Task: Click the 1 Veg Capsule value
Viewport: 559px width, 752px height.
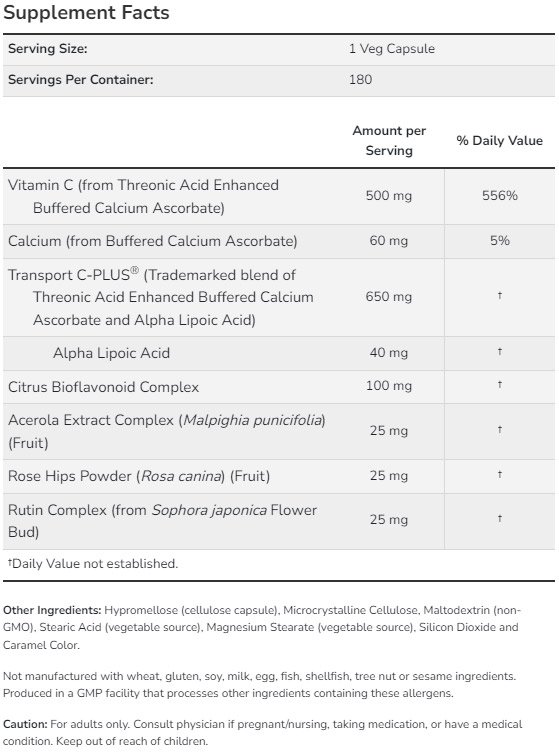Action: coord(392,48)
